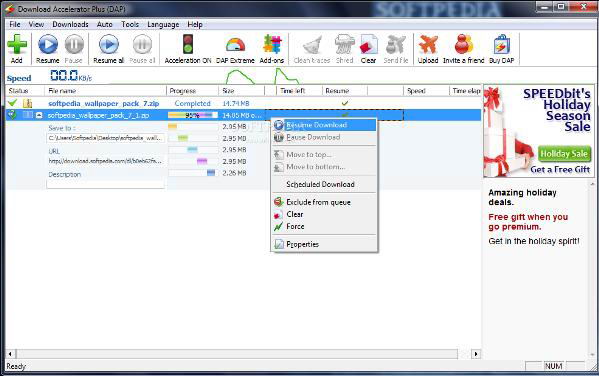Collapse the softpedia_wallpaper_pack_7_1.zip details row
Image resolution: width=599 pixels, height=376 pixels.
click(x=39, y=115)
